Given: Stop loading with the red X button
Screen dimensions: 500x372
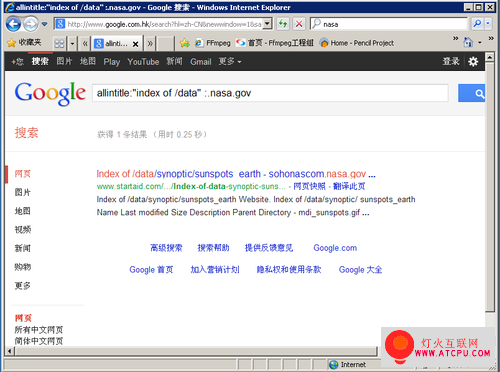Looking at the screenshot, I should (x=299, y=24).
